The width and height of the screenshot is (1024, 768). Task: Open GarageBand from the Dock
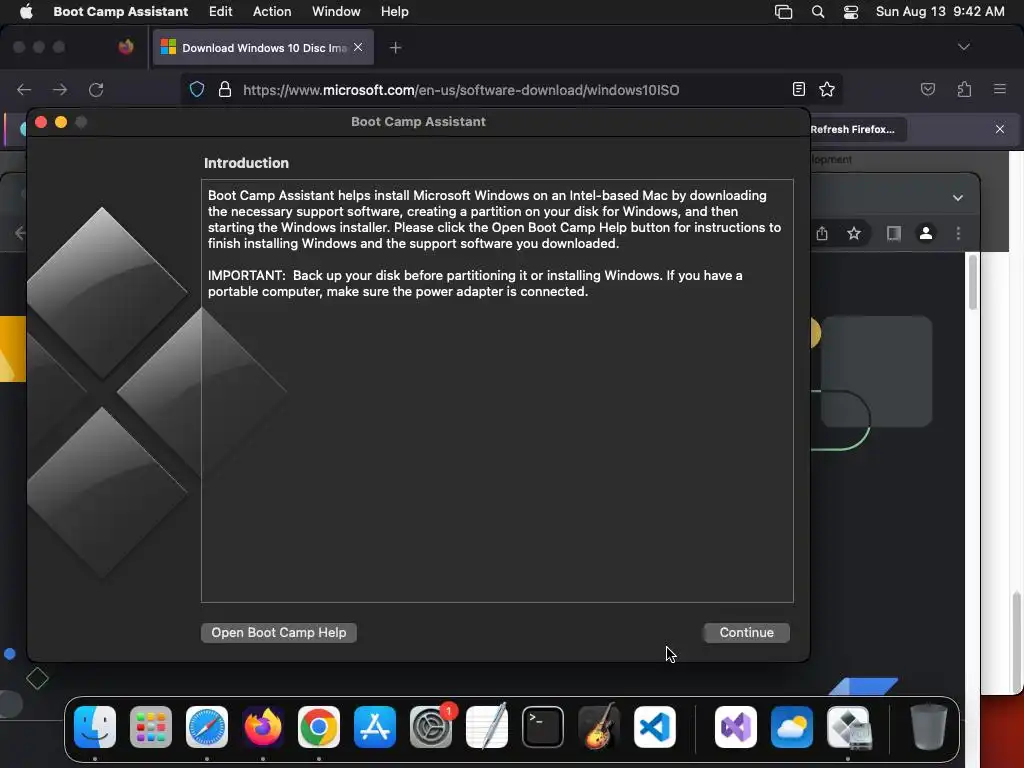tap(599, 727)
